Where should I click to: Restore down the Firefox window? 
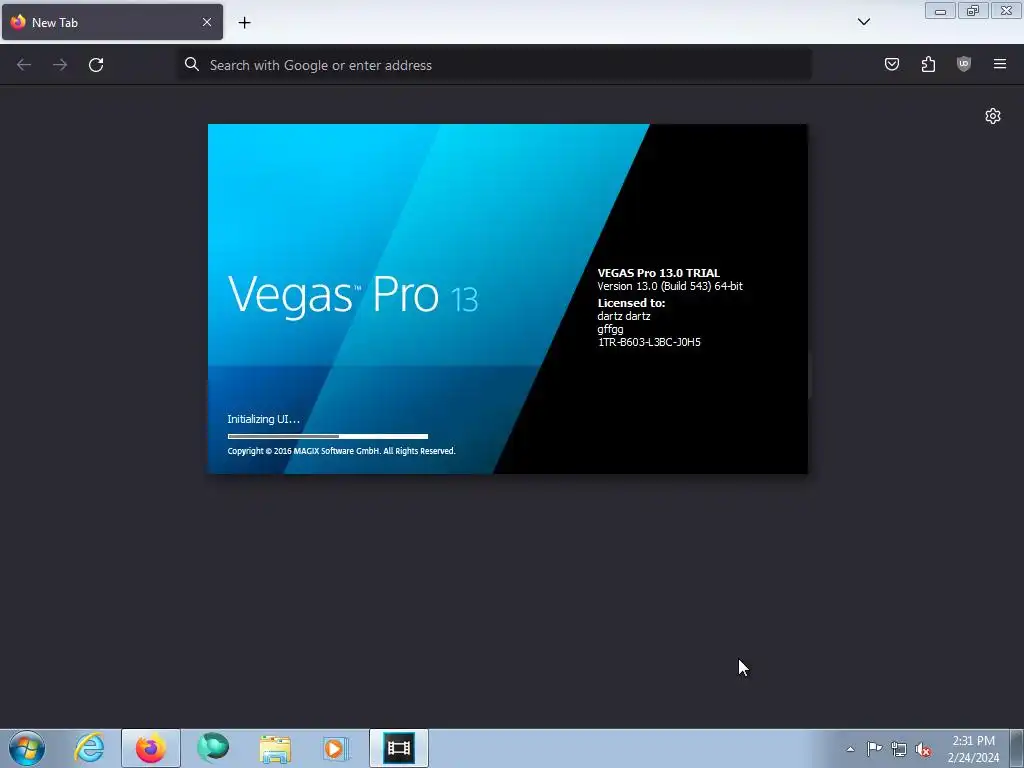pos(973,11)
